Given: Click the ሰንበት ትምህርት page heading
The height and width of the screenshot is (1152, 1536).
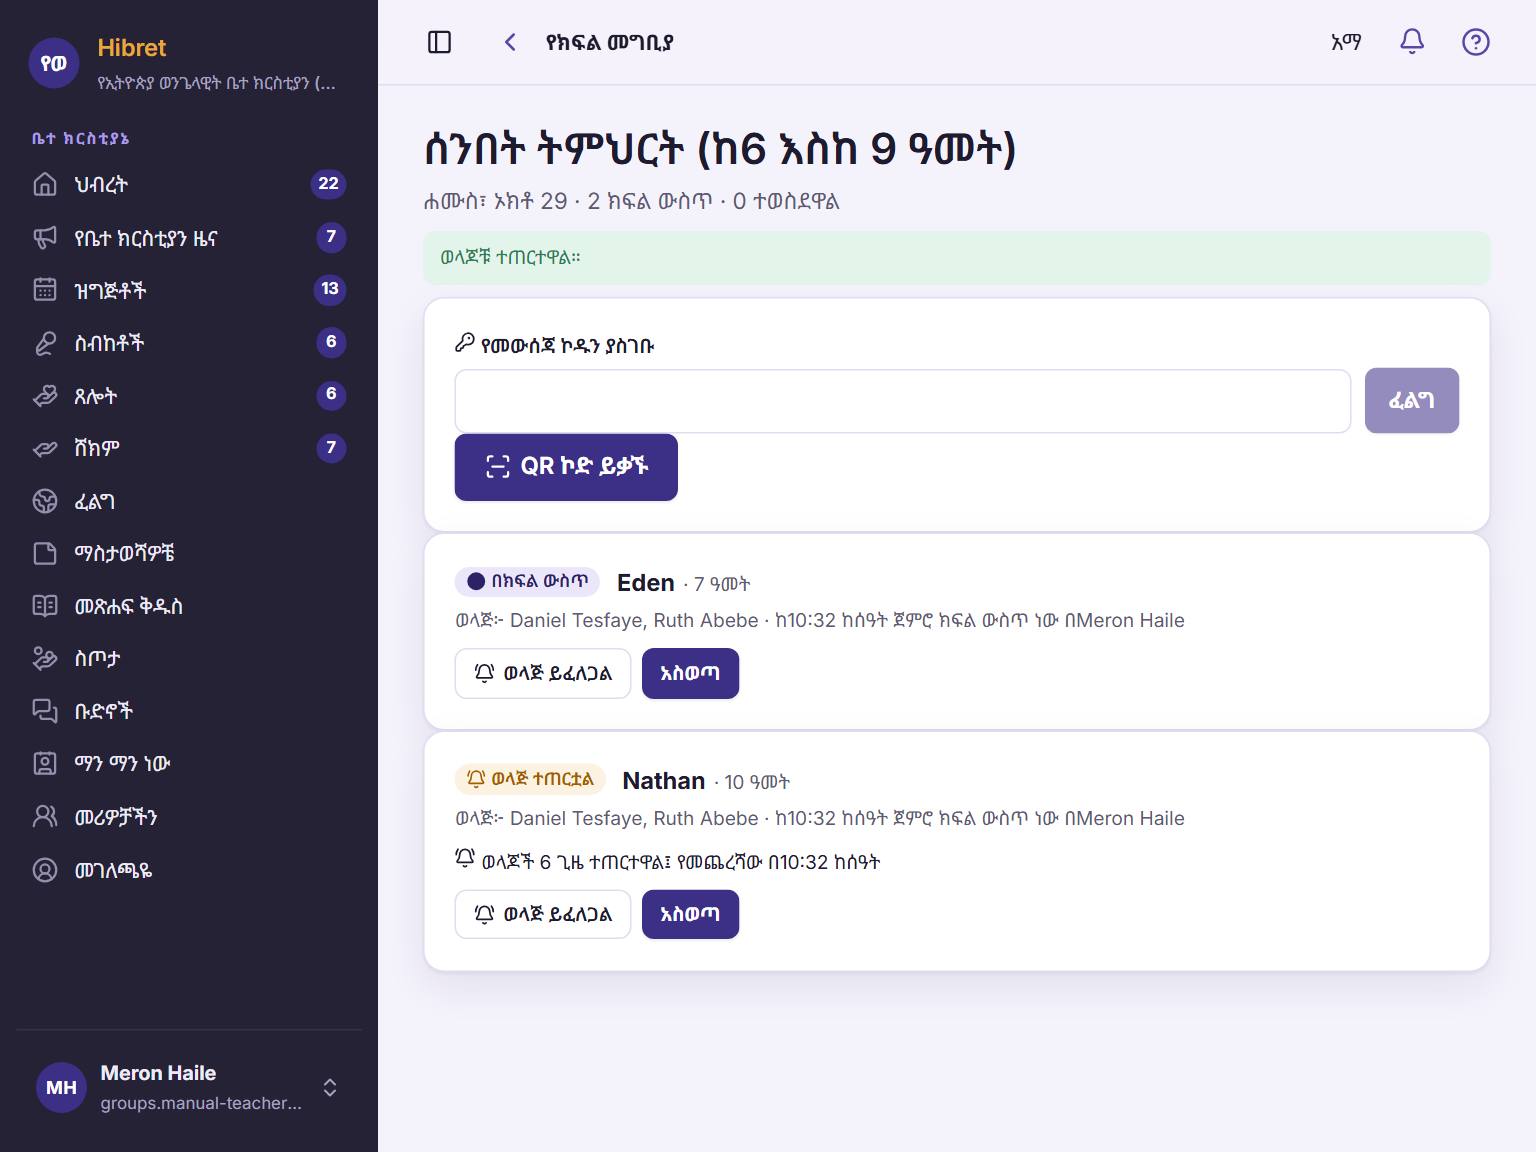Looking at the screenshot, I should pos(720,149).
